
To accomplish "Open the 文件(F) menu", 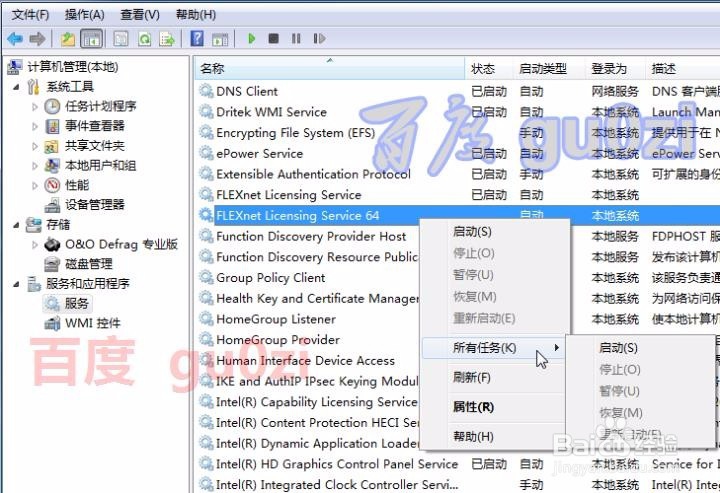I will point(30,15).
